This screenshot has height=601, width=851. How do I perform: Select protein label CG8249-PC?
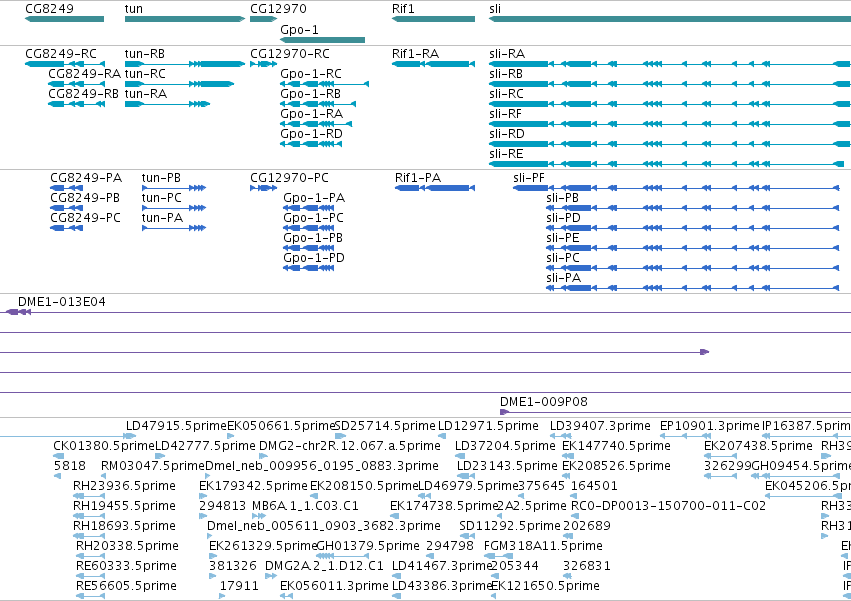85,218
